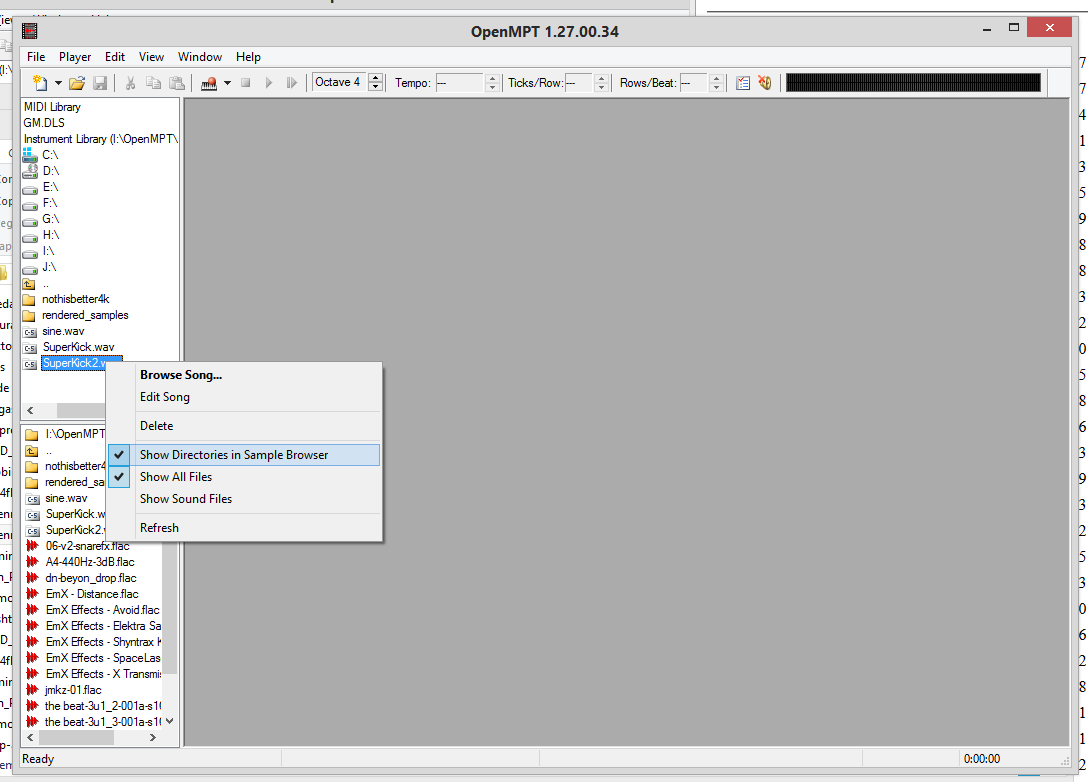This screenshot has height=782, width=1088.
Task: Click the Setup options checklist icon
Action: point(742,83)
